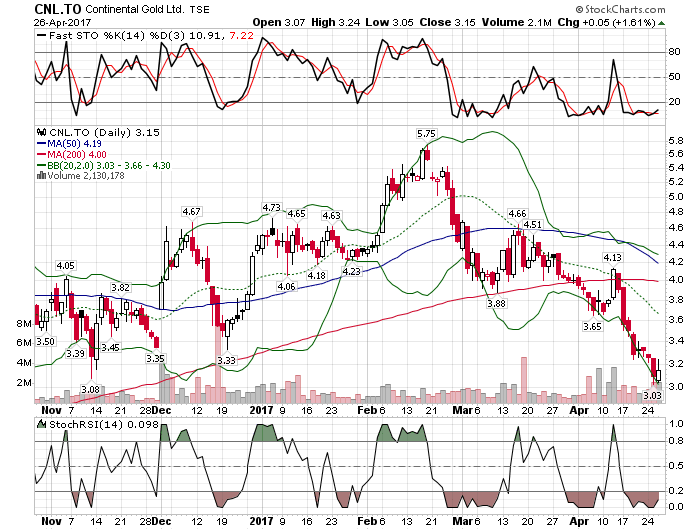Click the 3.50 price label
The width and height of the screenshot is (700, 530).
45,342
